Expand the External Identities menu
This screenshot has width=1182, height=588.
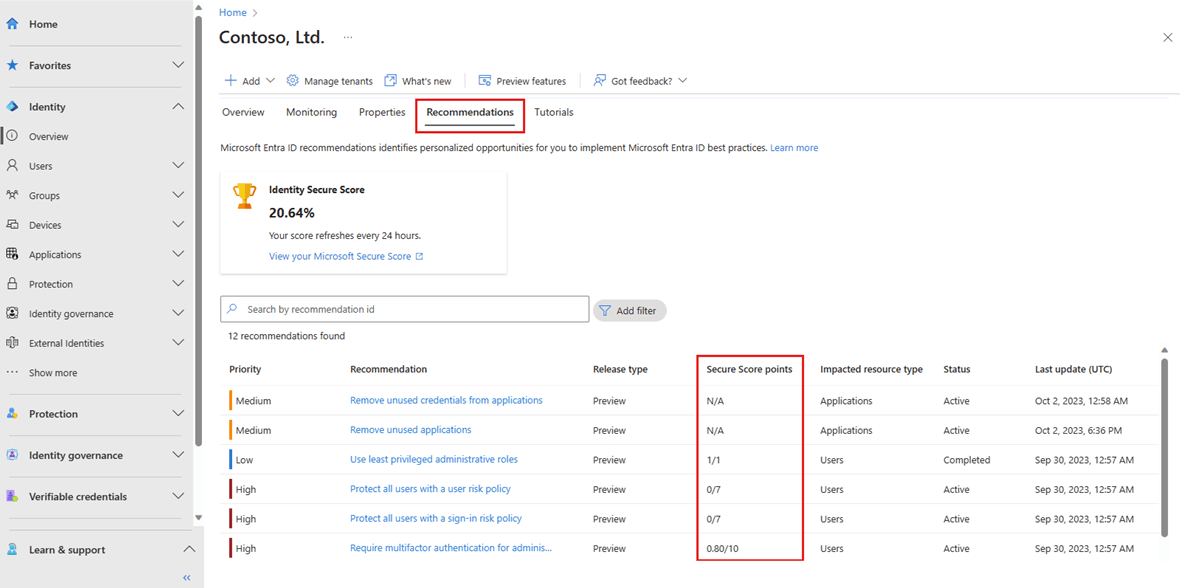pos(178,342)
